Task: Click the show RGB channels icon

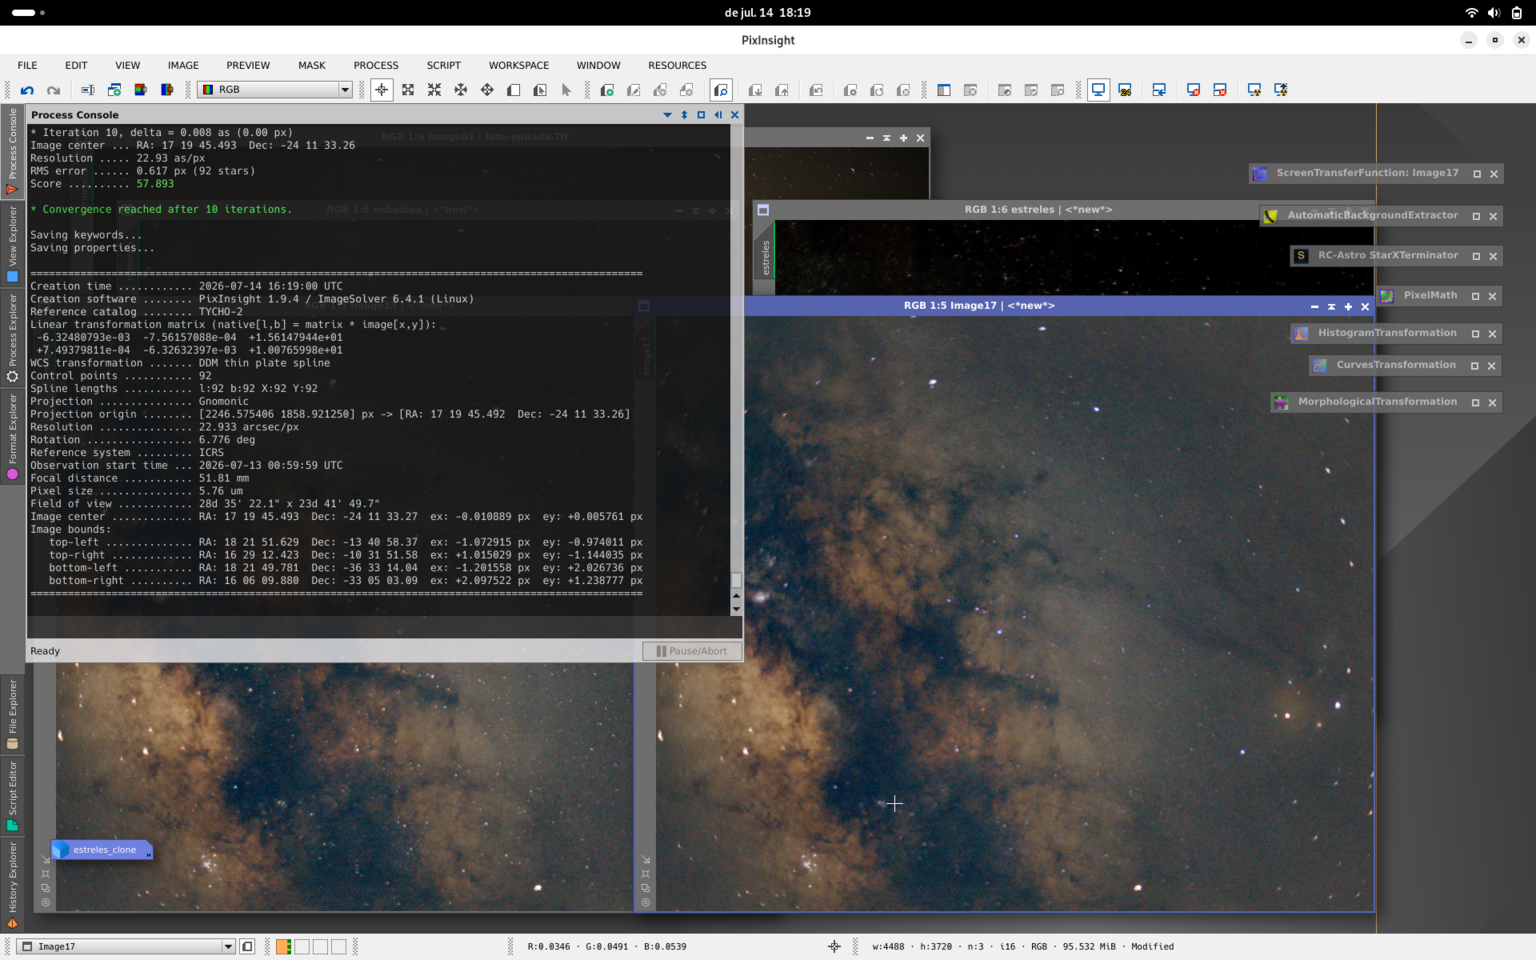Action: coord(141,90)
